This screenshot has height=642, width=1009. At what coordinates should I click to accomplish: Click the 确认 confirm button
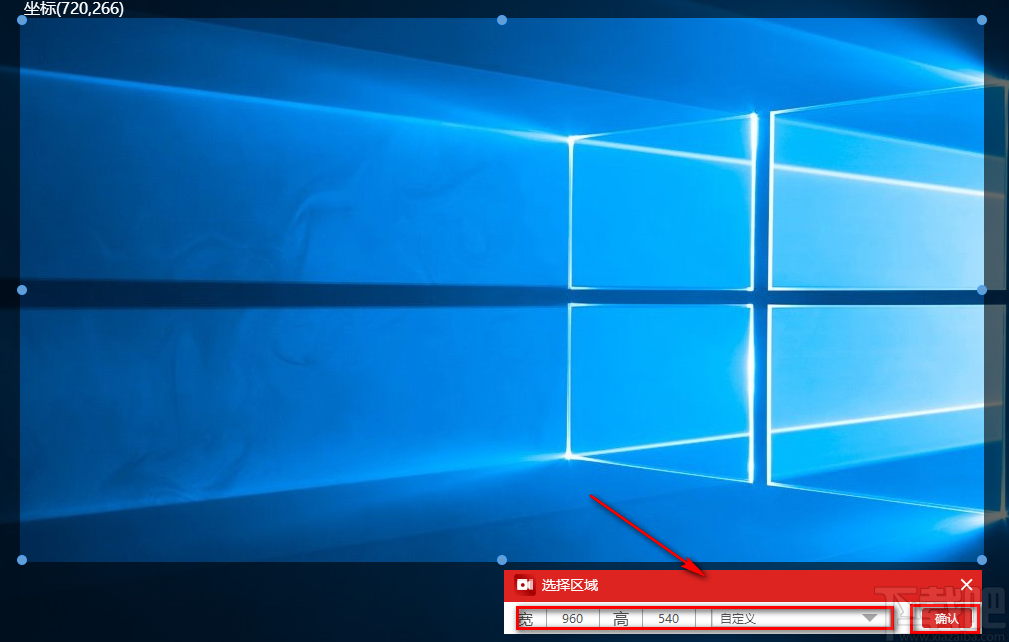point(946,619)
